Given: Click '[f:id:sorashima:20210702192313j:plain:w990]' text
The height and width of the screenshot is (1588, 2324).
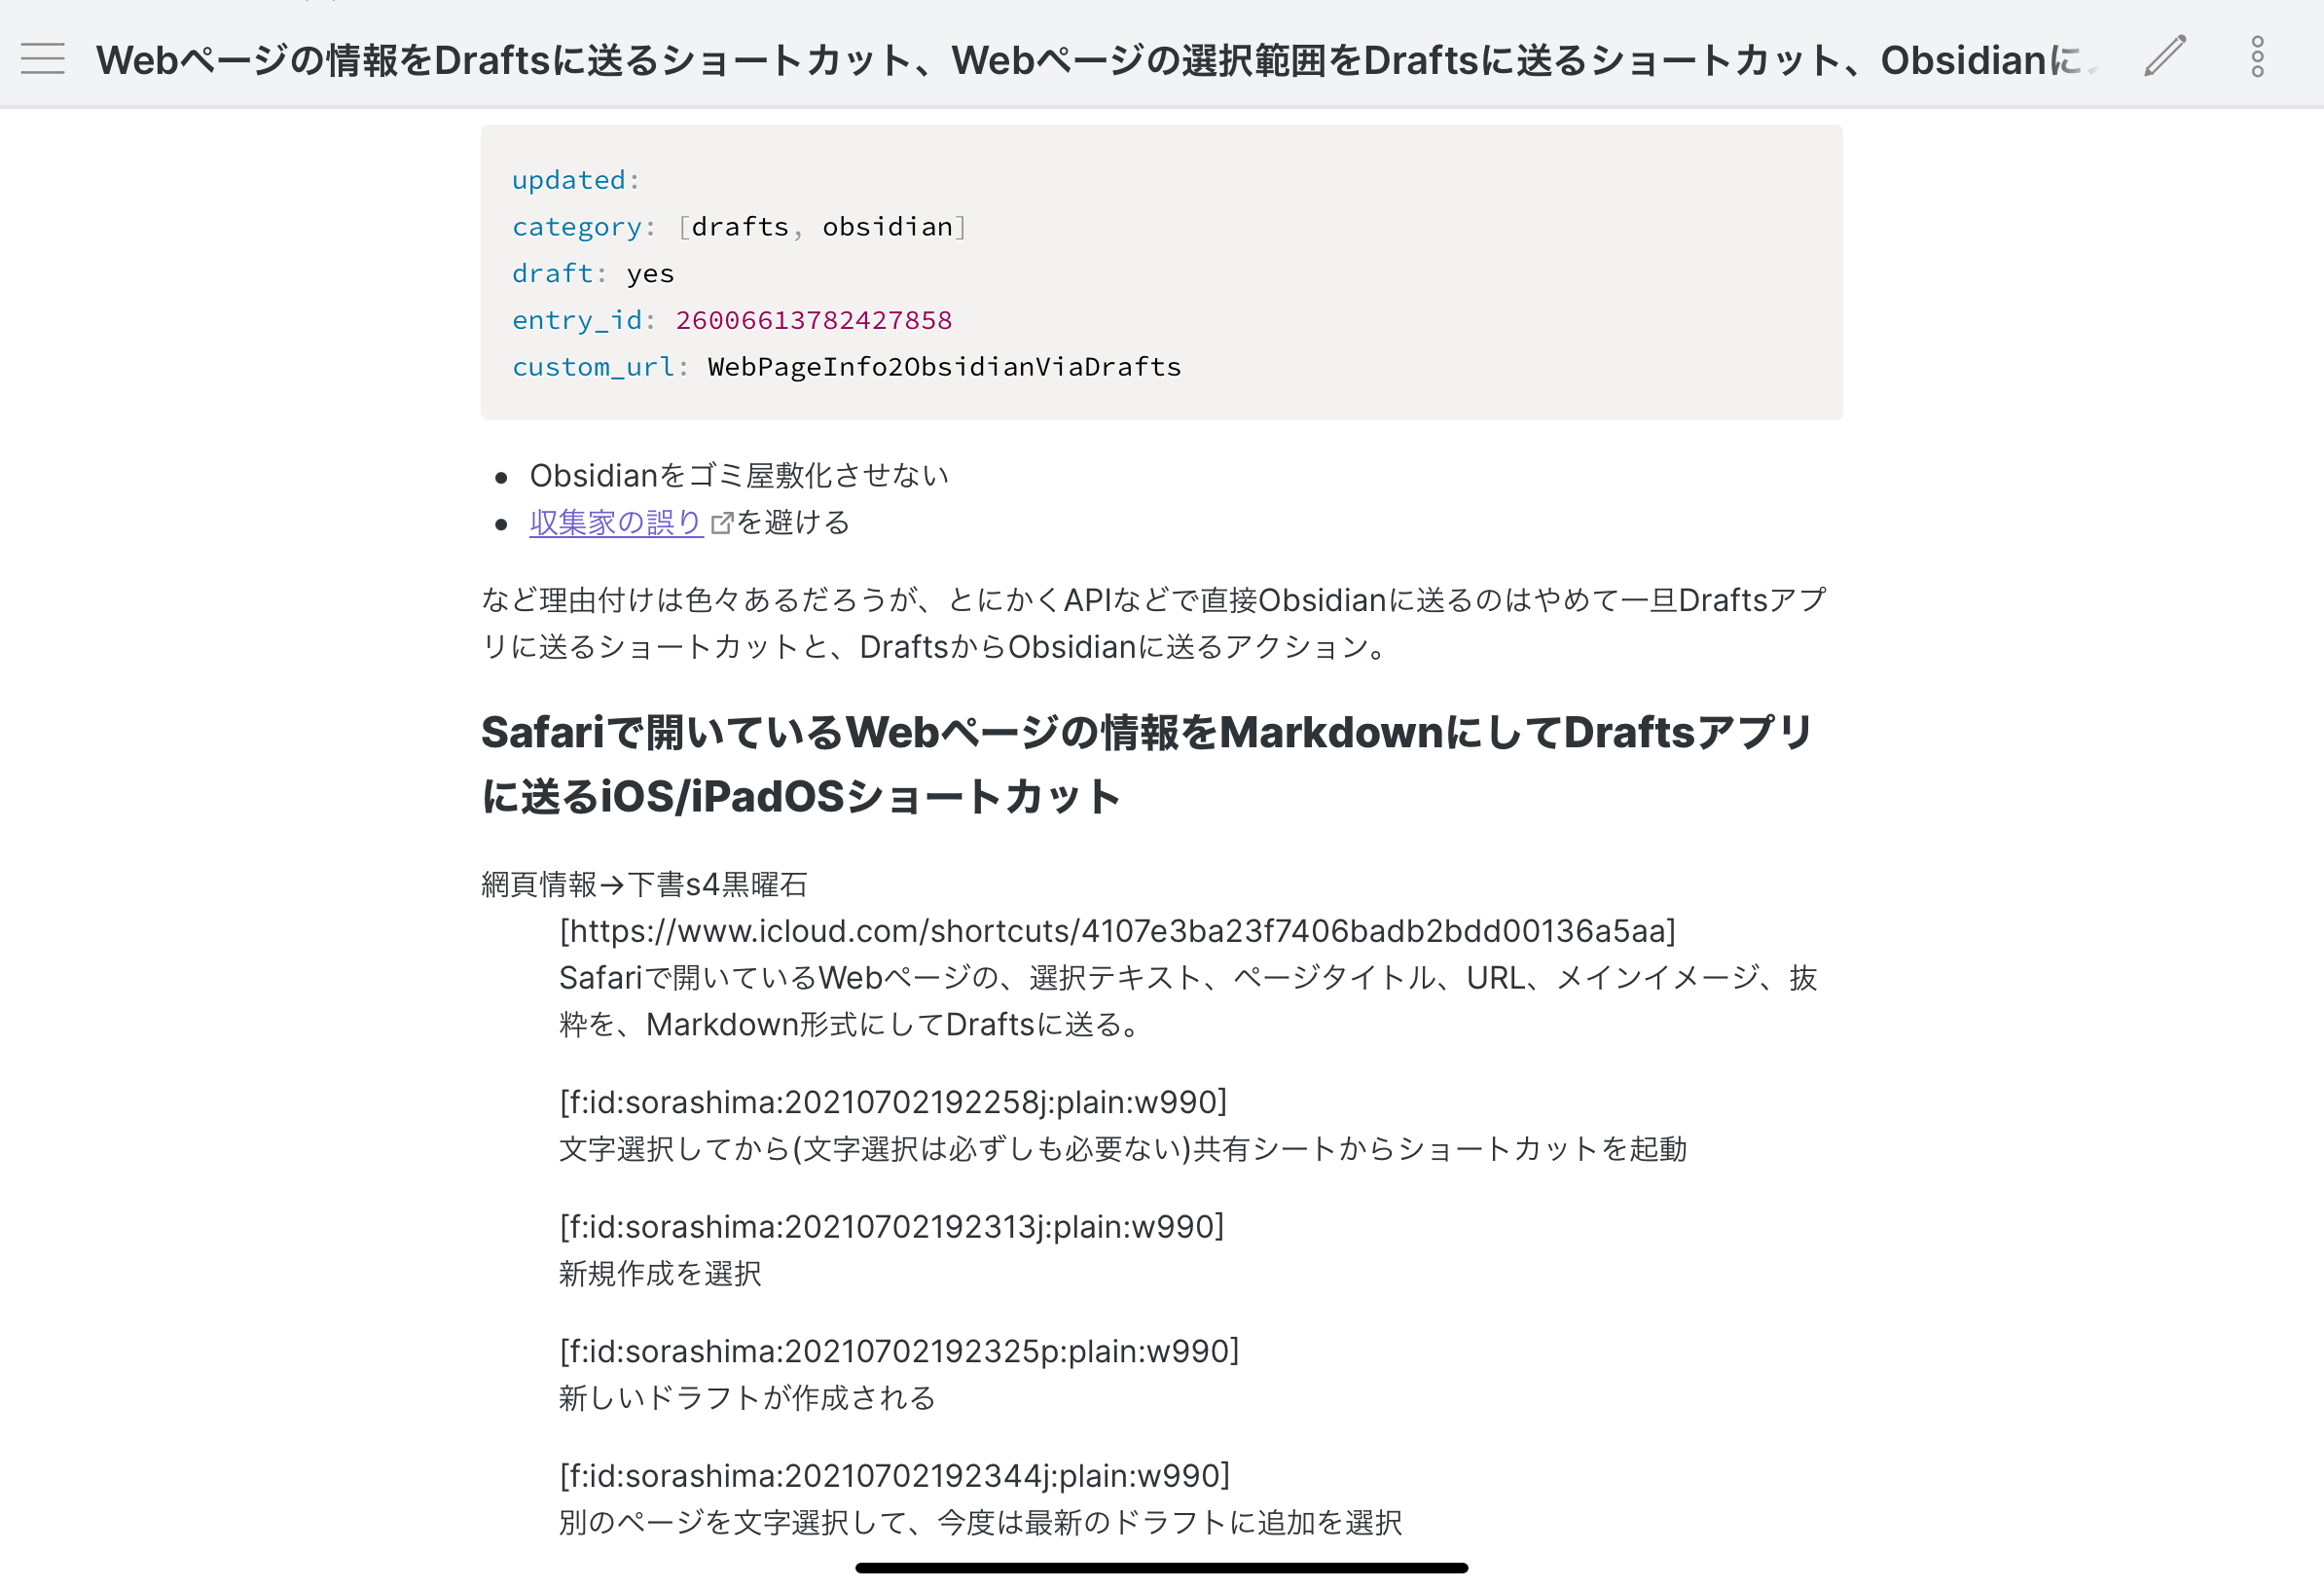Looking at the screenshot, I should [x=892, y=1226].
